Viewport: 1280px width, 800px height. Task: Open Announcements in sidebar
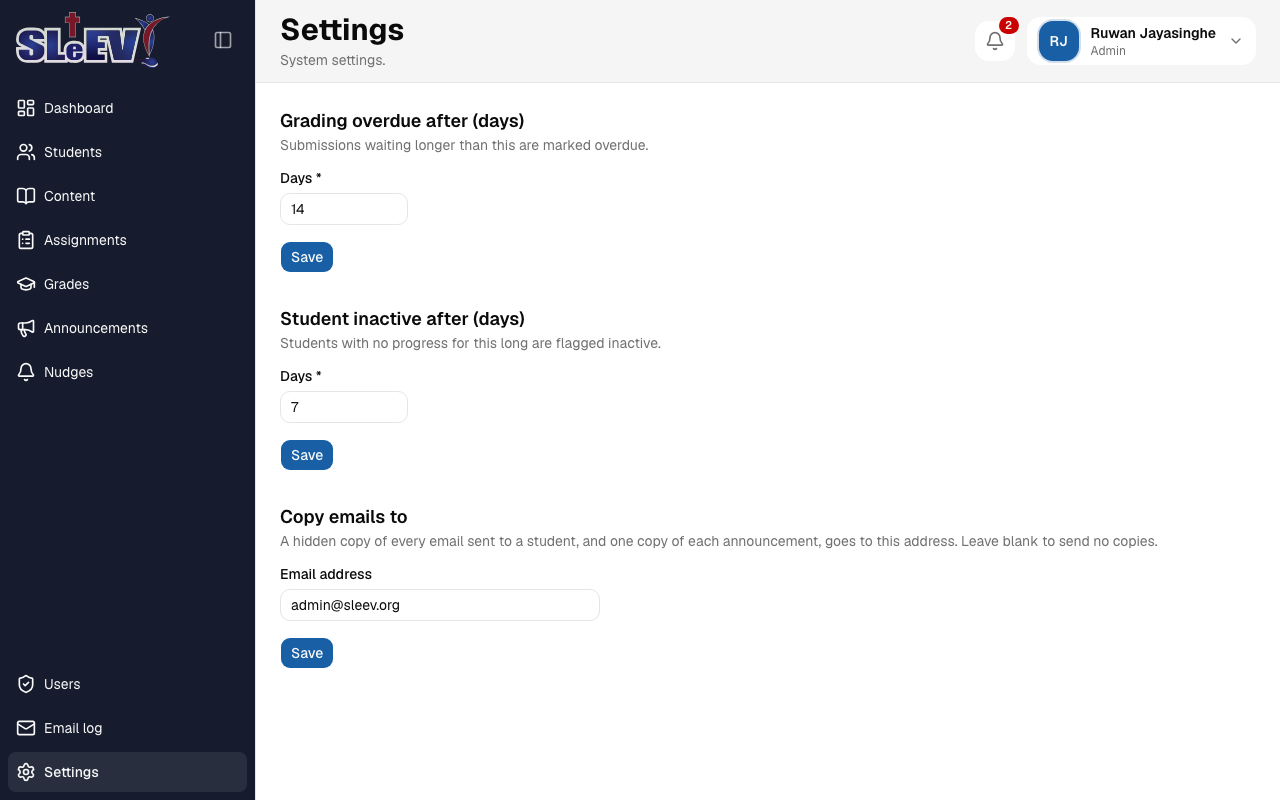[x=127, y=328]
